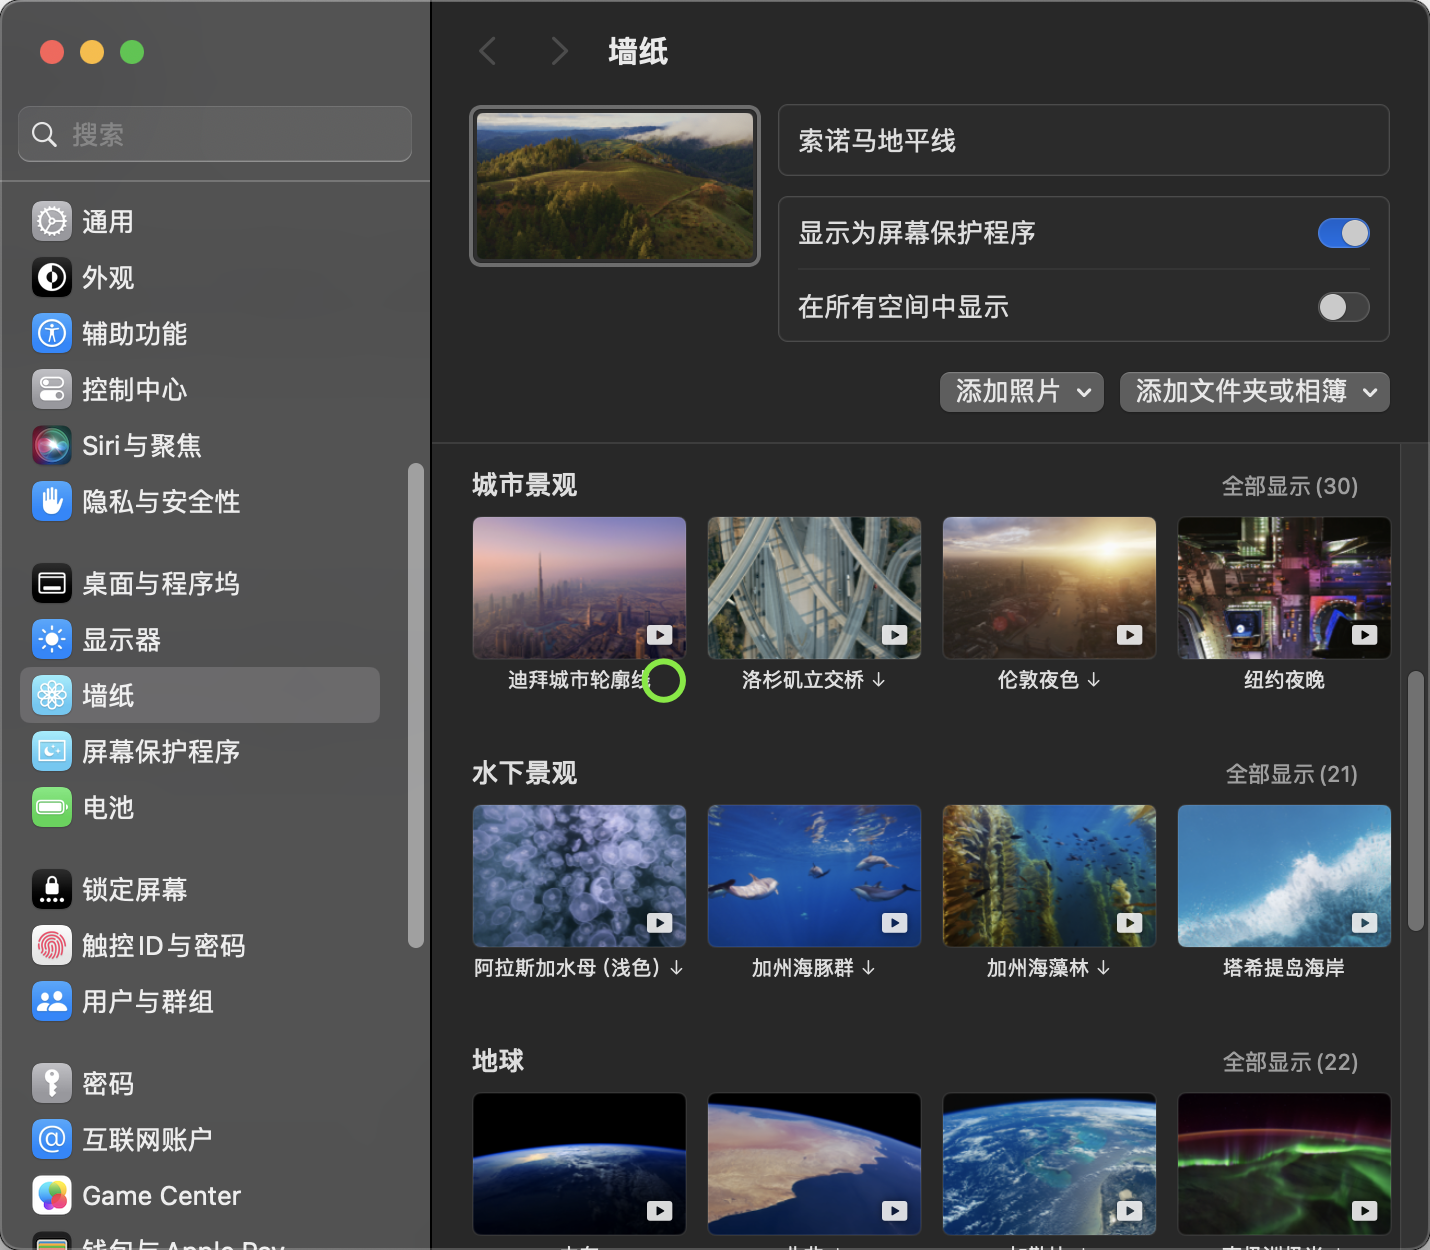Click the Game Center icon
The width and height of the screenshot is (1430, 1250).
(x=51, y=1195)
